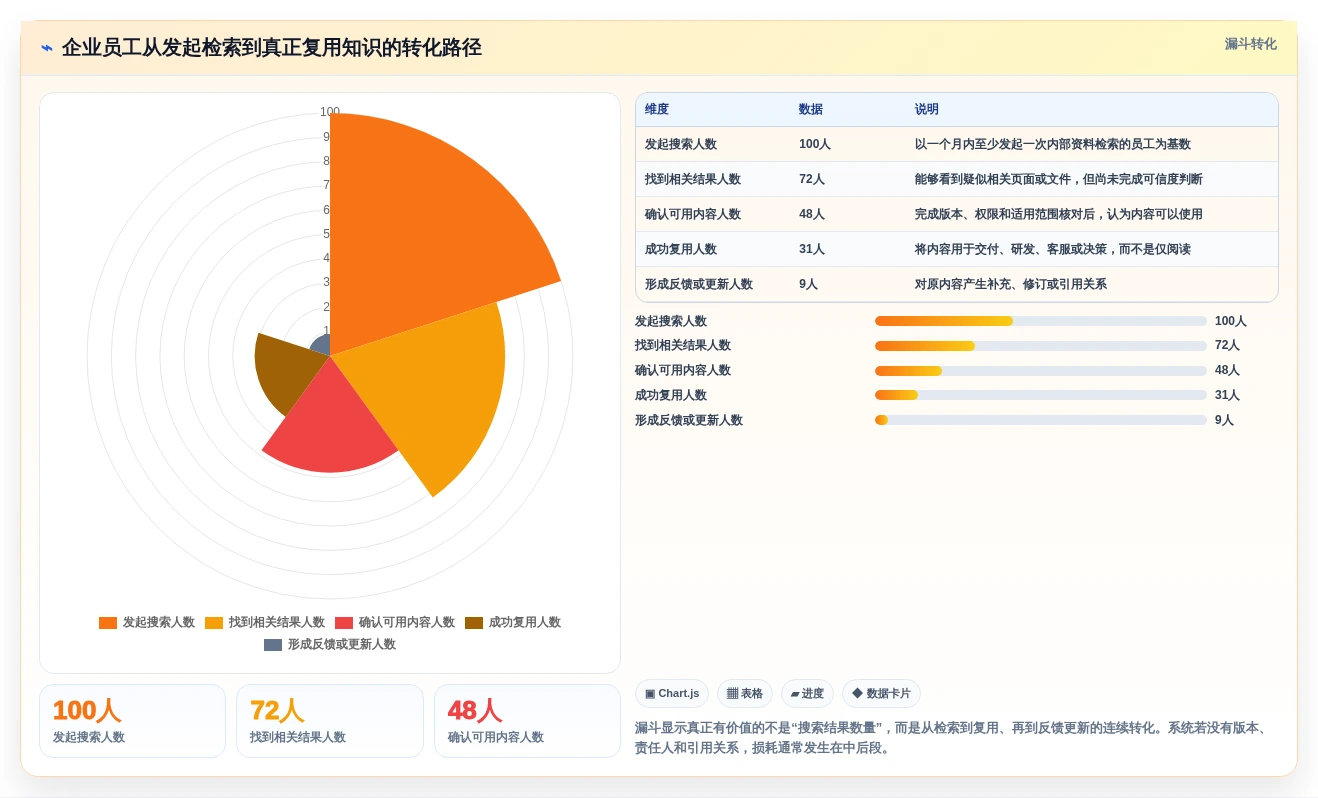The height and width of the screenshot is (798, 1318).
Task: Click the 确认可用内容人数 progress bar
Action: pos(1041,371)
